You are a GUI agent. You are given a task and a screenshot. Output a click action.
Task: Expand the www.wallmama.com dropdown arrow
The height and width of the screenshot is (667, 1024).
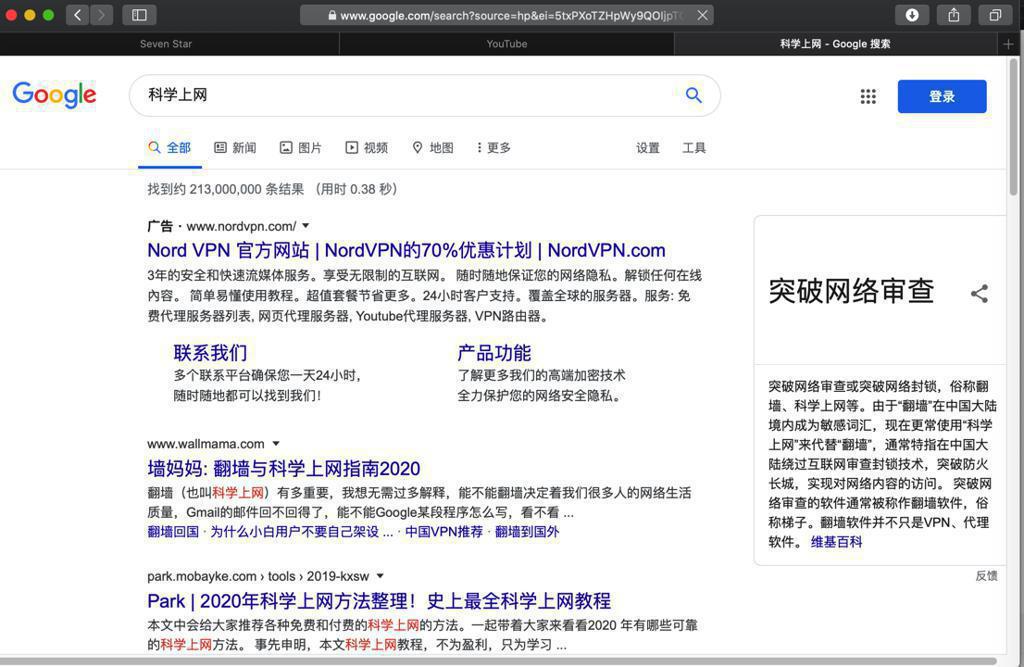click(x=276, y=444)
